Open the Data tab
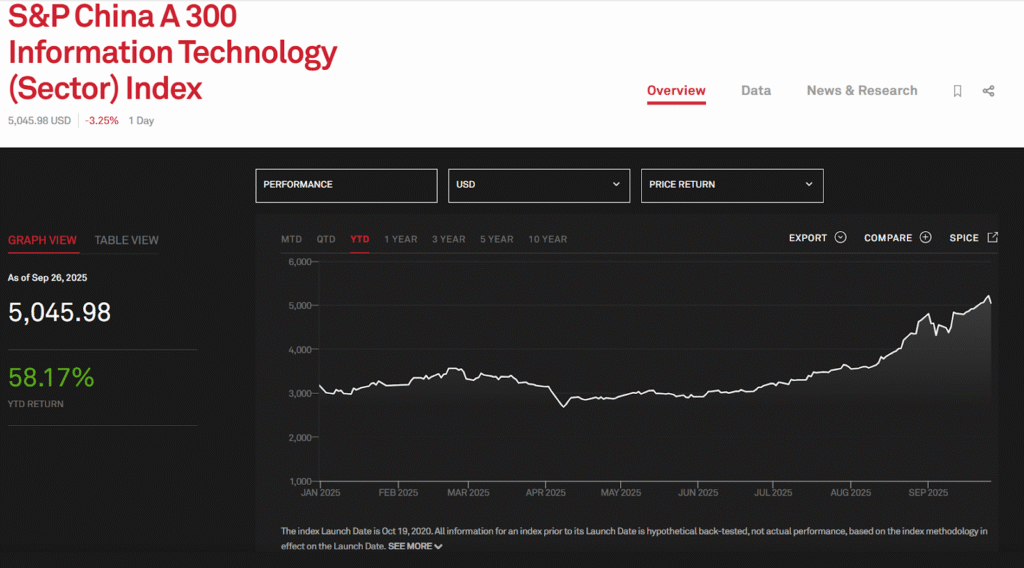Image resolution: width=1024 pixels, height=568 pixels. tap(755, 91)
